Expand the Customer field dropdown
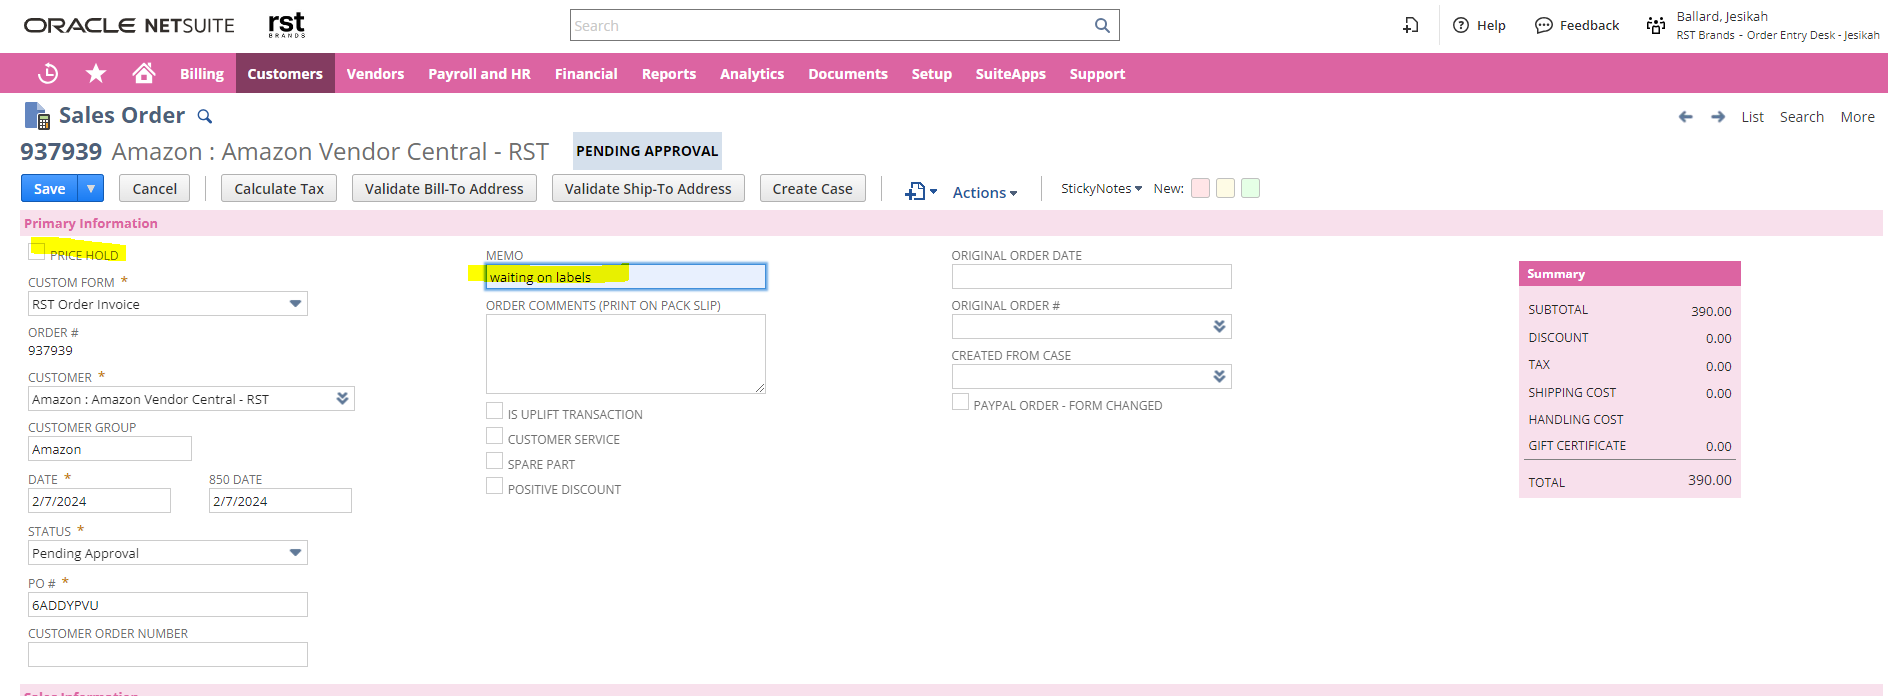This screenshot has width=1888, height=696. pos(342,399)
